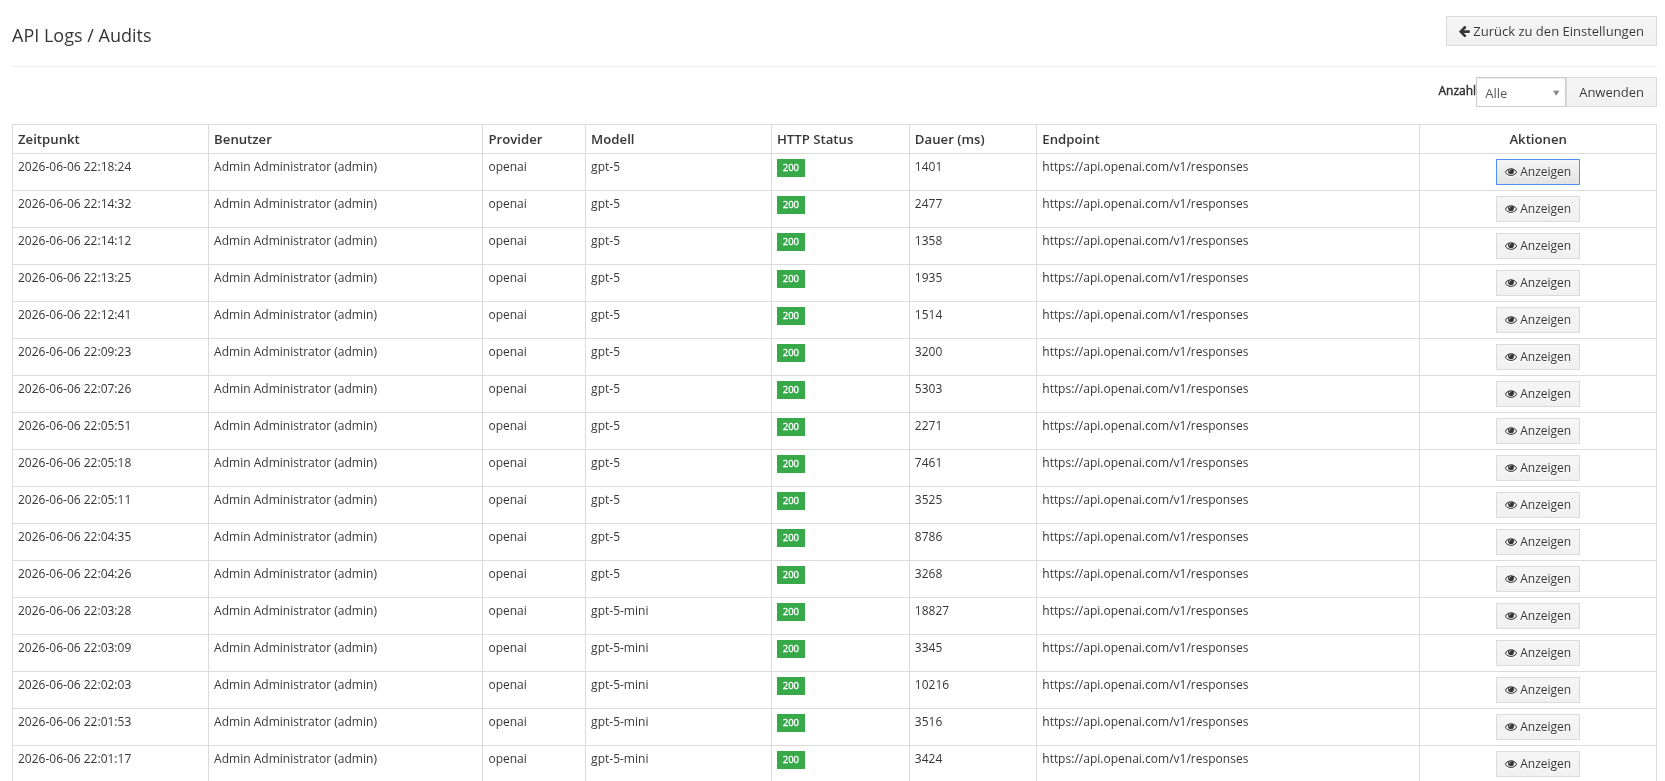Open the Anzahl dropdown showing Alle

tap(1521, 93)
